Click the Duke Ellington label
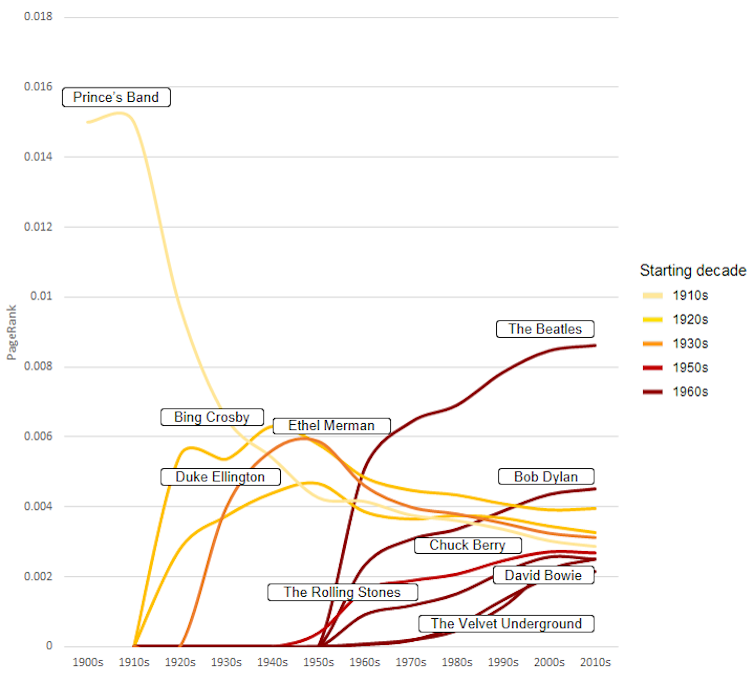The image size is (754, 683). click(x=220, y=477)
